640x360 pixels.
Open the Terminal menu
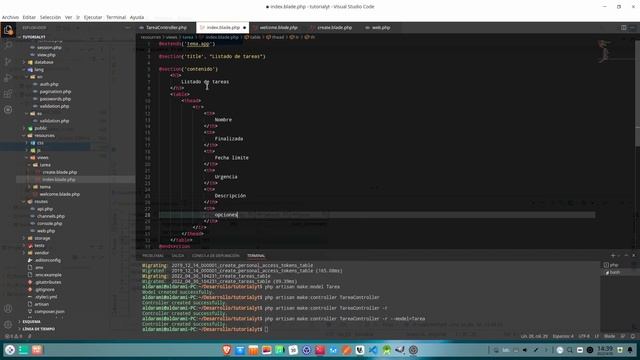click(x=116, y=17)
